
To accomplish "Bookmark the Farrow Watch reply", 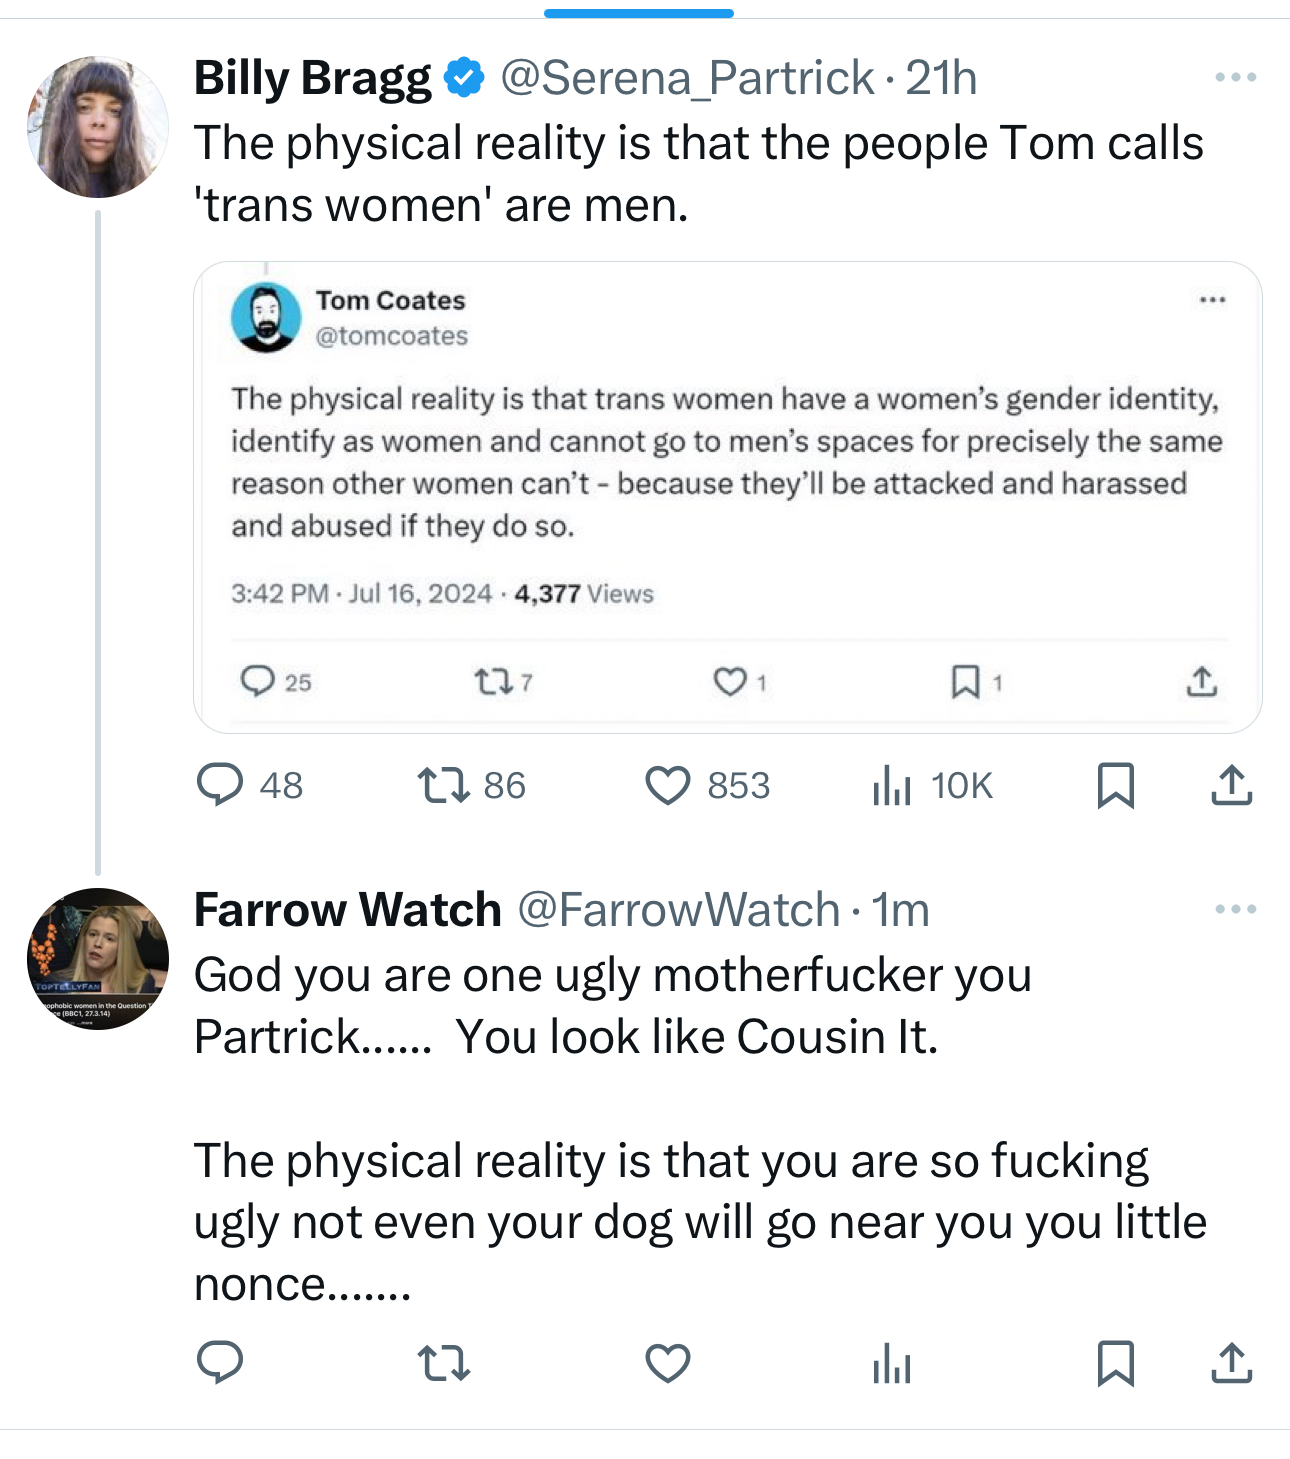I will [x=1115, y=1362].
